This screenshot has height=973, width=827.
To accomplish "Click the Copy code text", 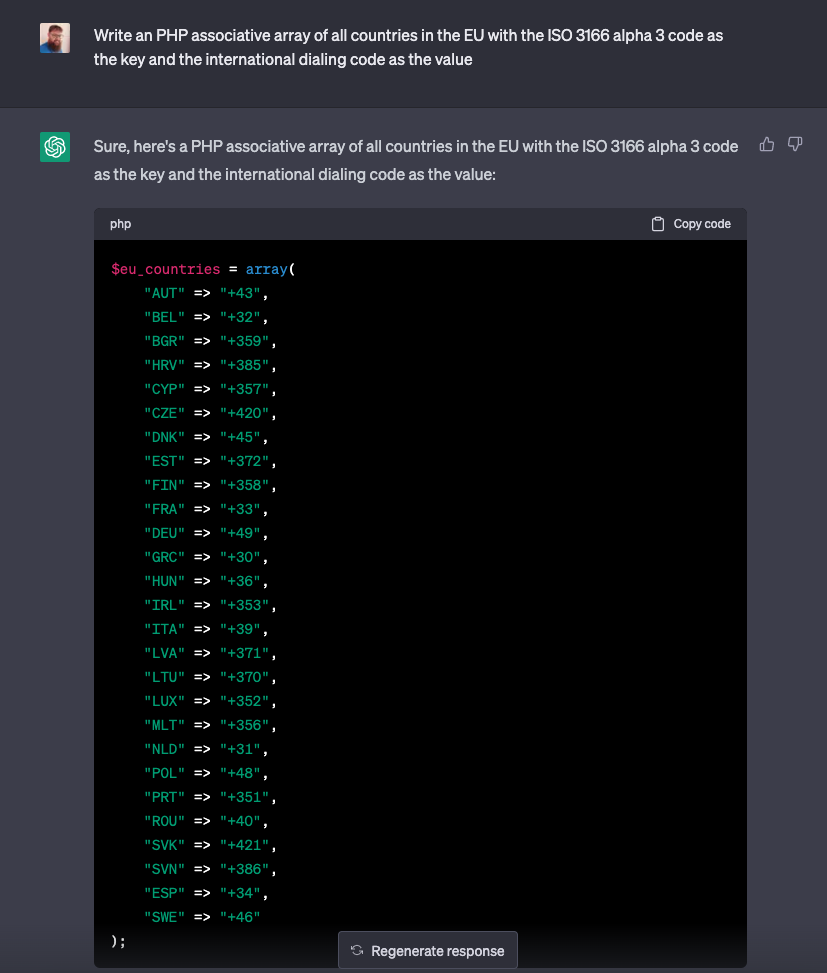I will pos(702,224).
